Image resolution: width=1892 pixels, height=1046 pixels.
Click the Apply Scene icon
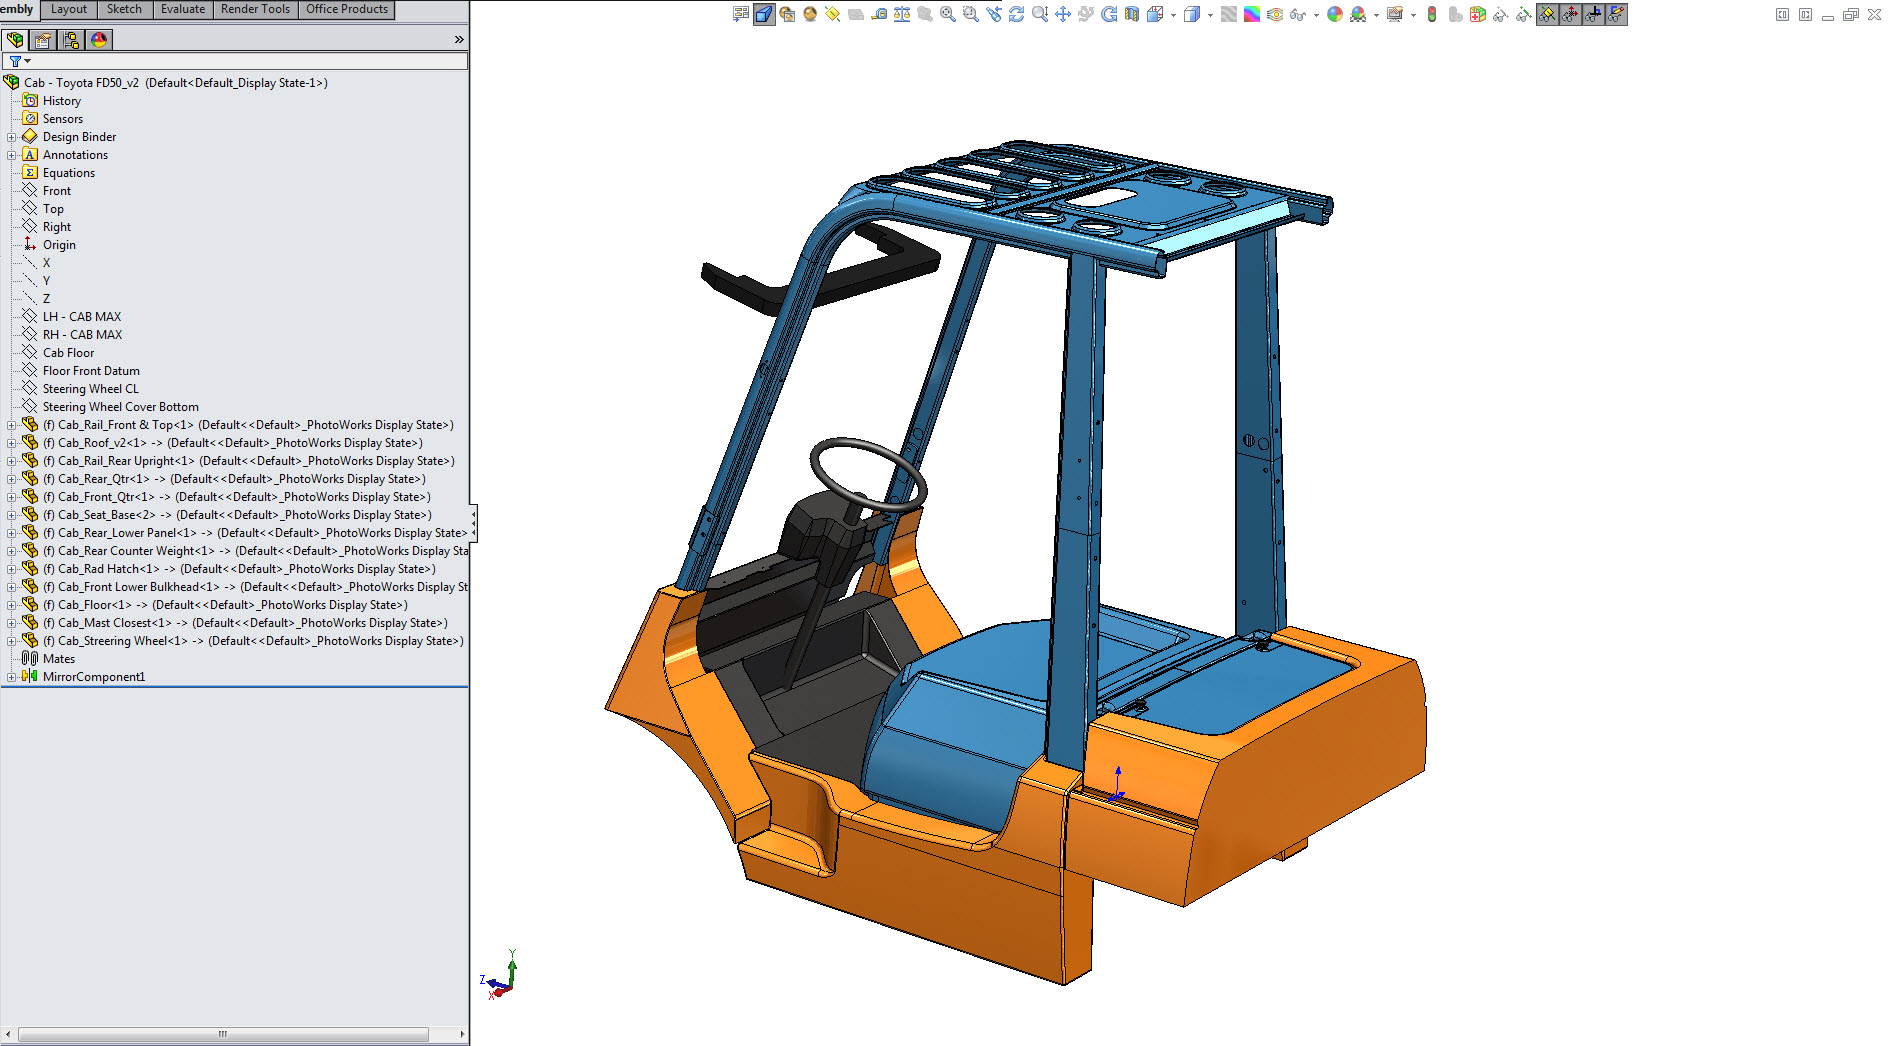click(1358, 14)
